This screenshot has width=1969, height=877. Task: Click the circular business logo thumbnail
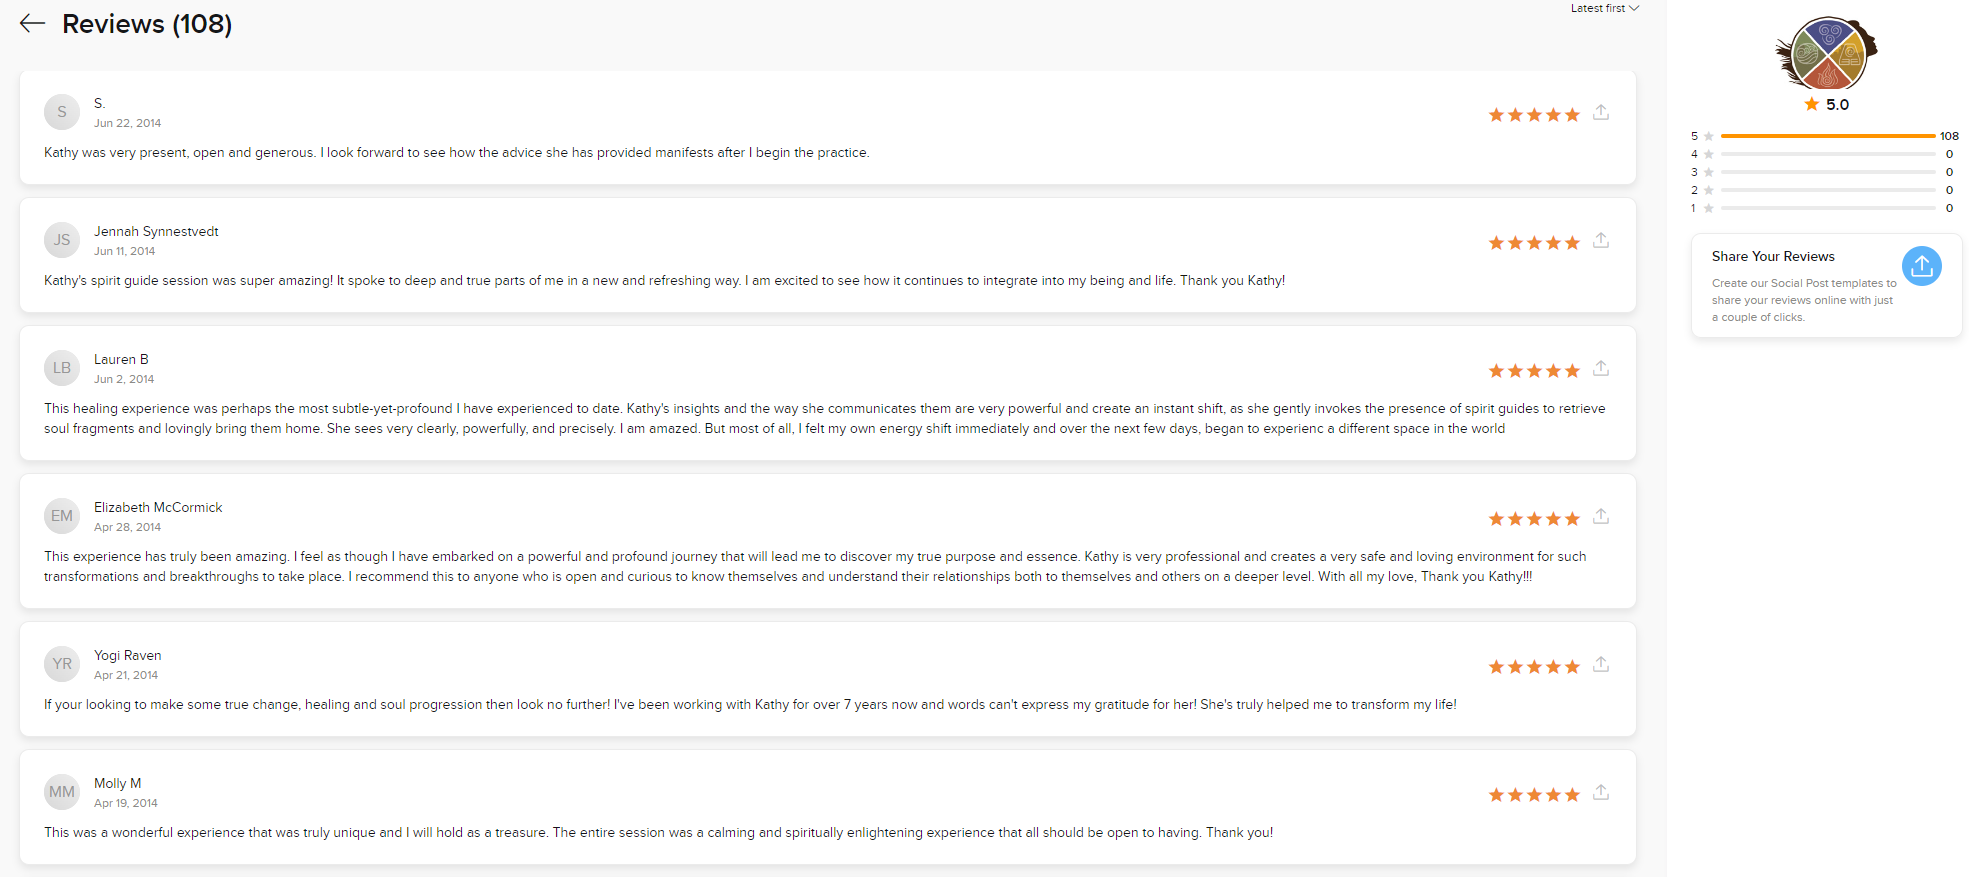(x=1827, y=54)
